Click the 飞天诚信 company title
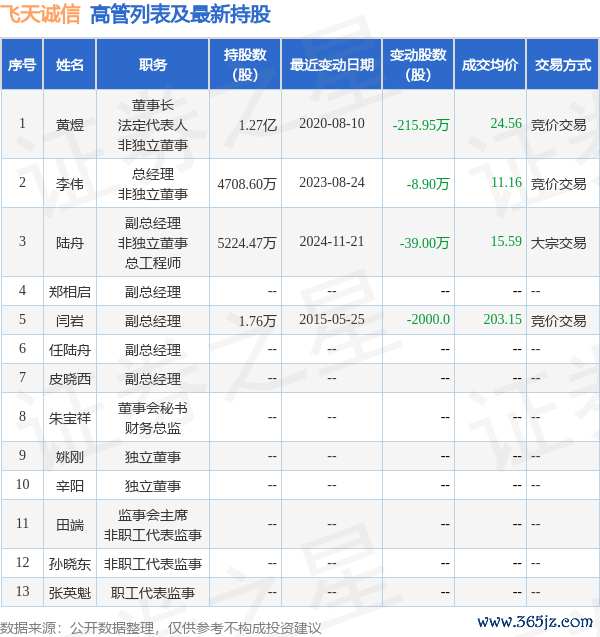600x637 pixels. (40, 14)
